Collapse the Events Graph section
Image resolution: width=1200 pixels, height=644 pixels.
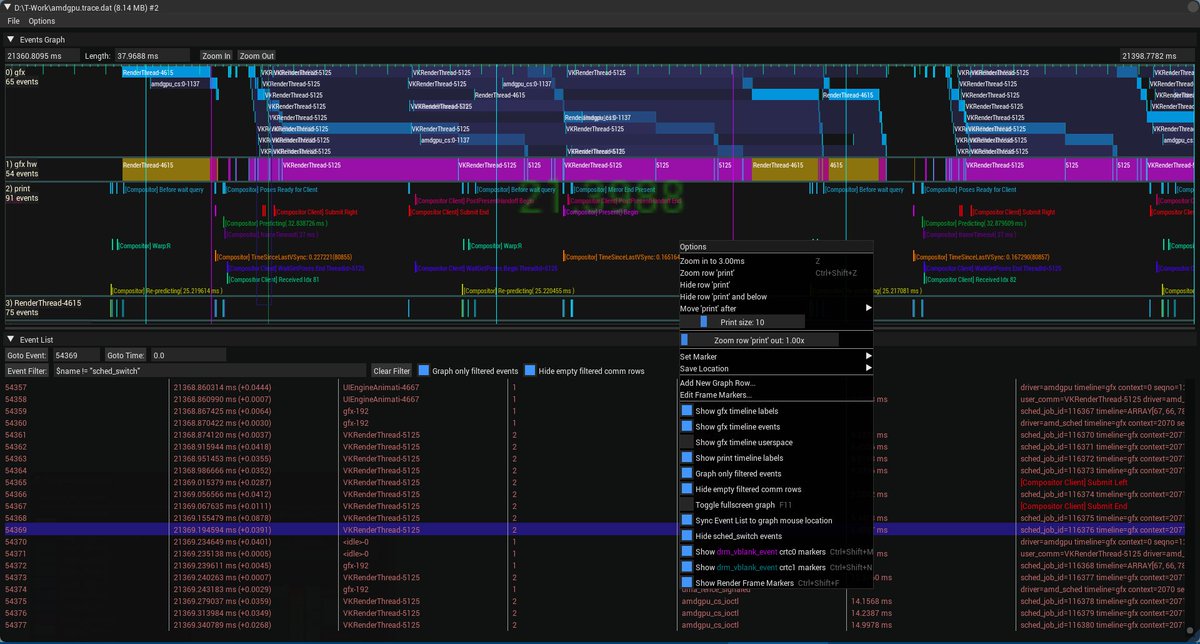coord(10,38)
